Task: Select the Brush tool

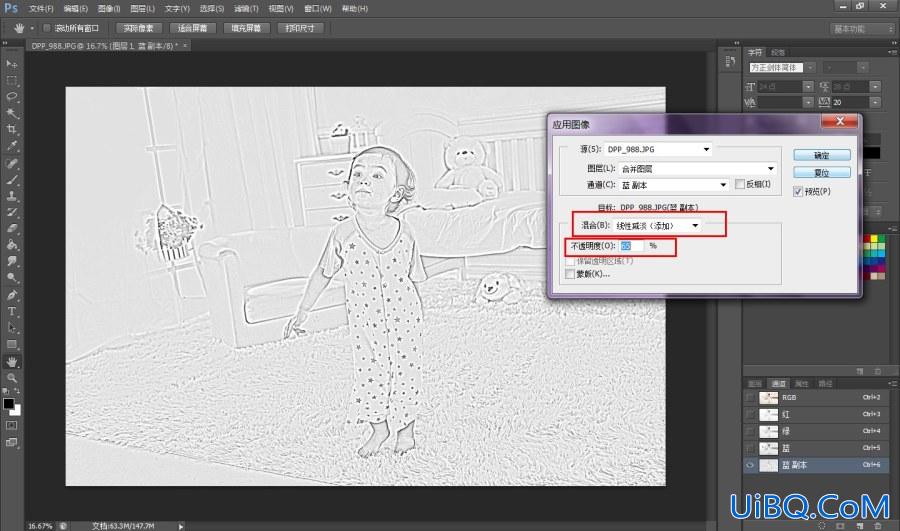Action: click(x=11, y=180)
